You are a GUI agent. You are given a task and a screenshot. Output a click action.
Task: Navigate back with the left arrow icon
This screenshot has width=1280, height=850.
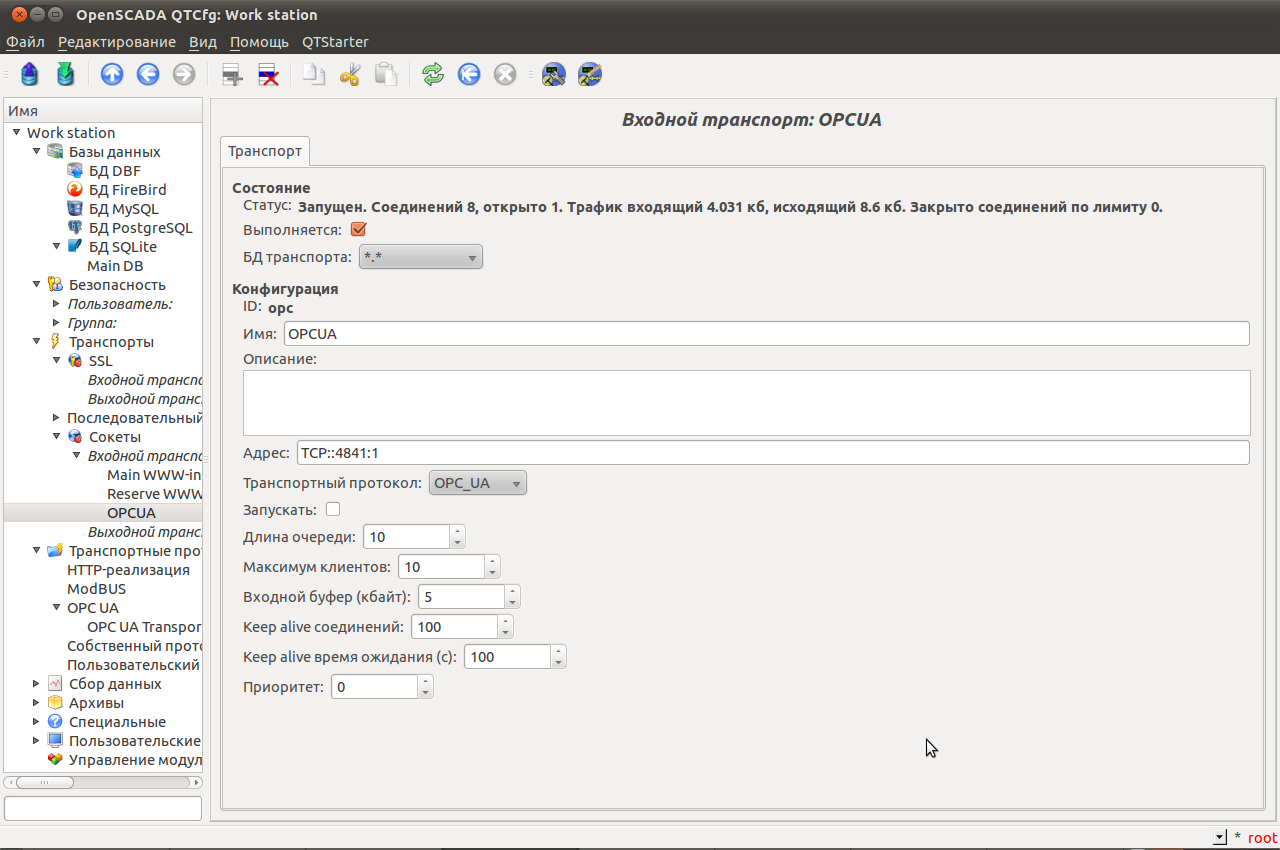click(x=148, y=74)
